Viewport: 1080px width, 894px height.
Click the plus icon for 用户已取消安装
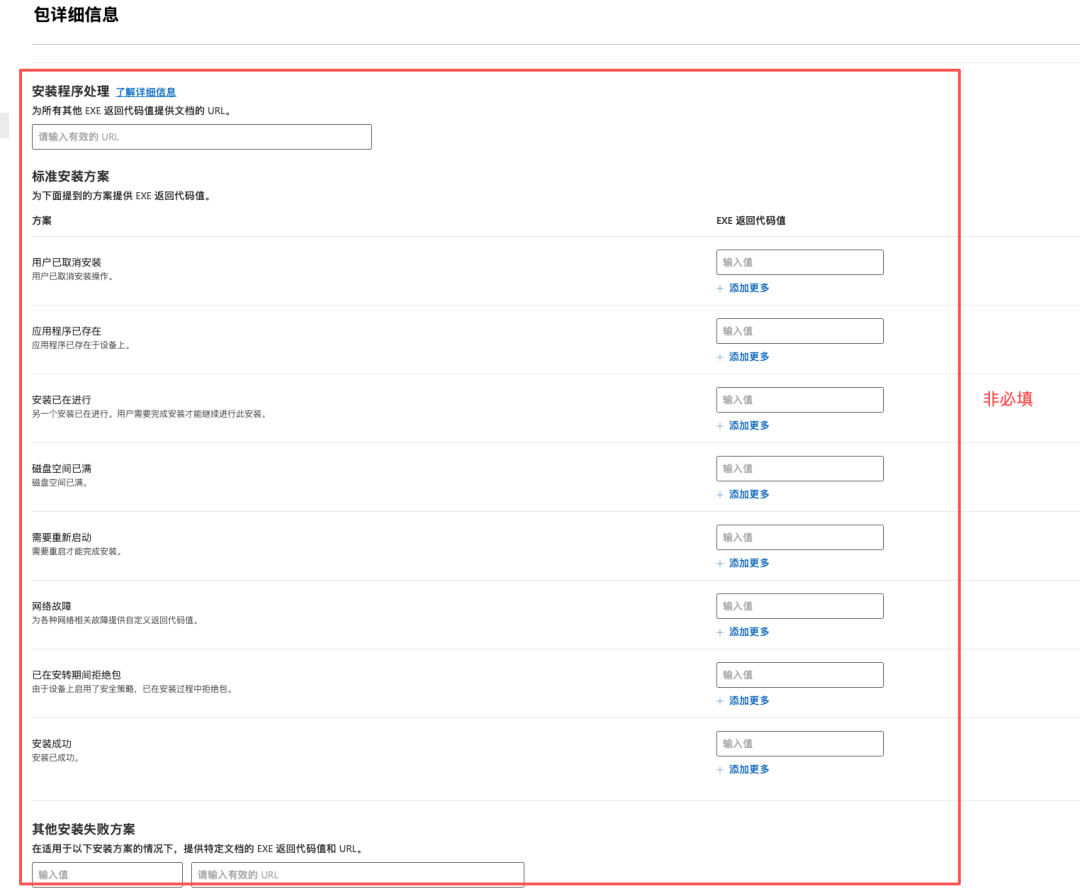click(x=720, y=289)
